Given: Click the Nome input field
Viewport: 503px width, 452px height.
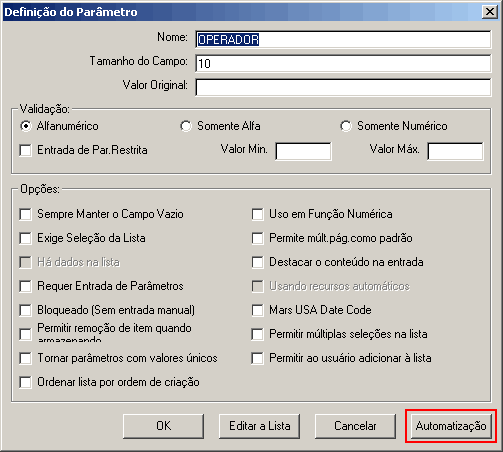Looking at the screenshot, I should 343,39.
